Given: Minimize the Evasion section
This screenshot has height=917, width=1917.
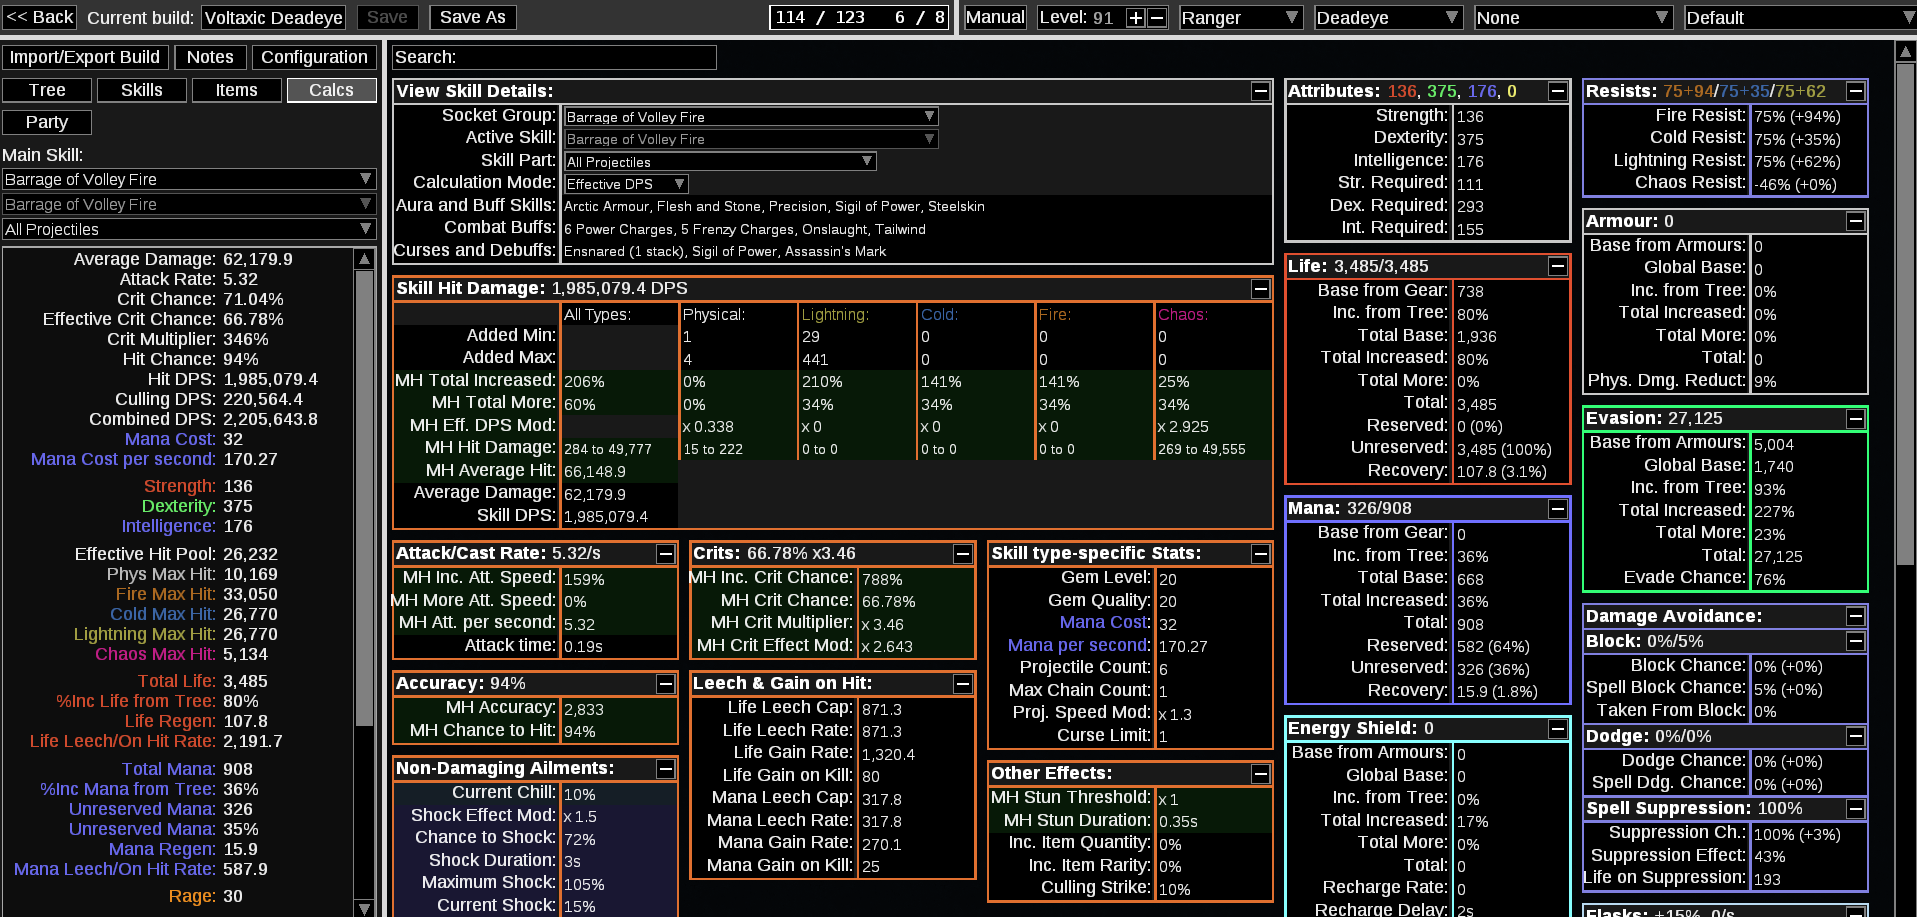Looking at the screenshot, I should tap(1856, 419).
